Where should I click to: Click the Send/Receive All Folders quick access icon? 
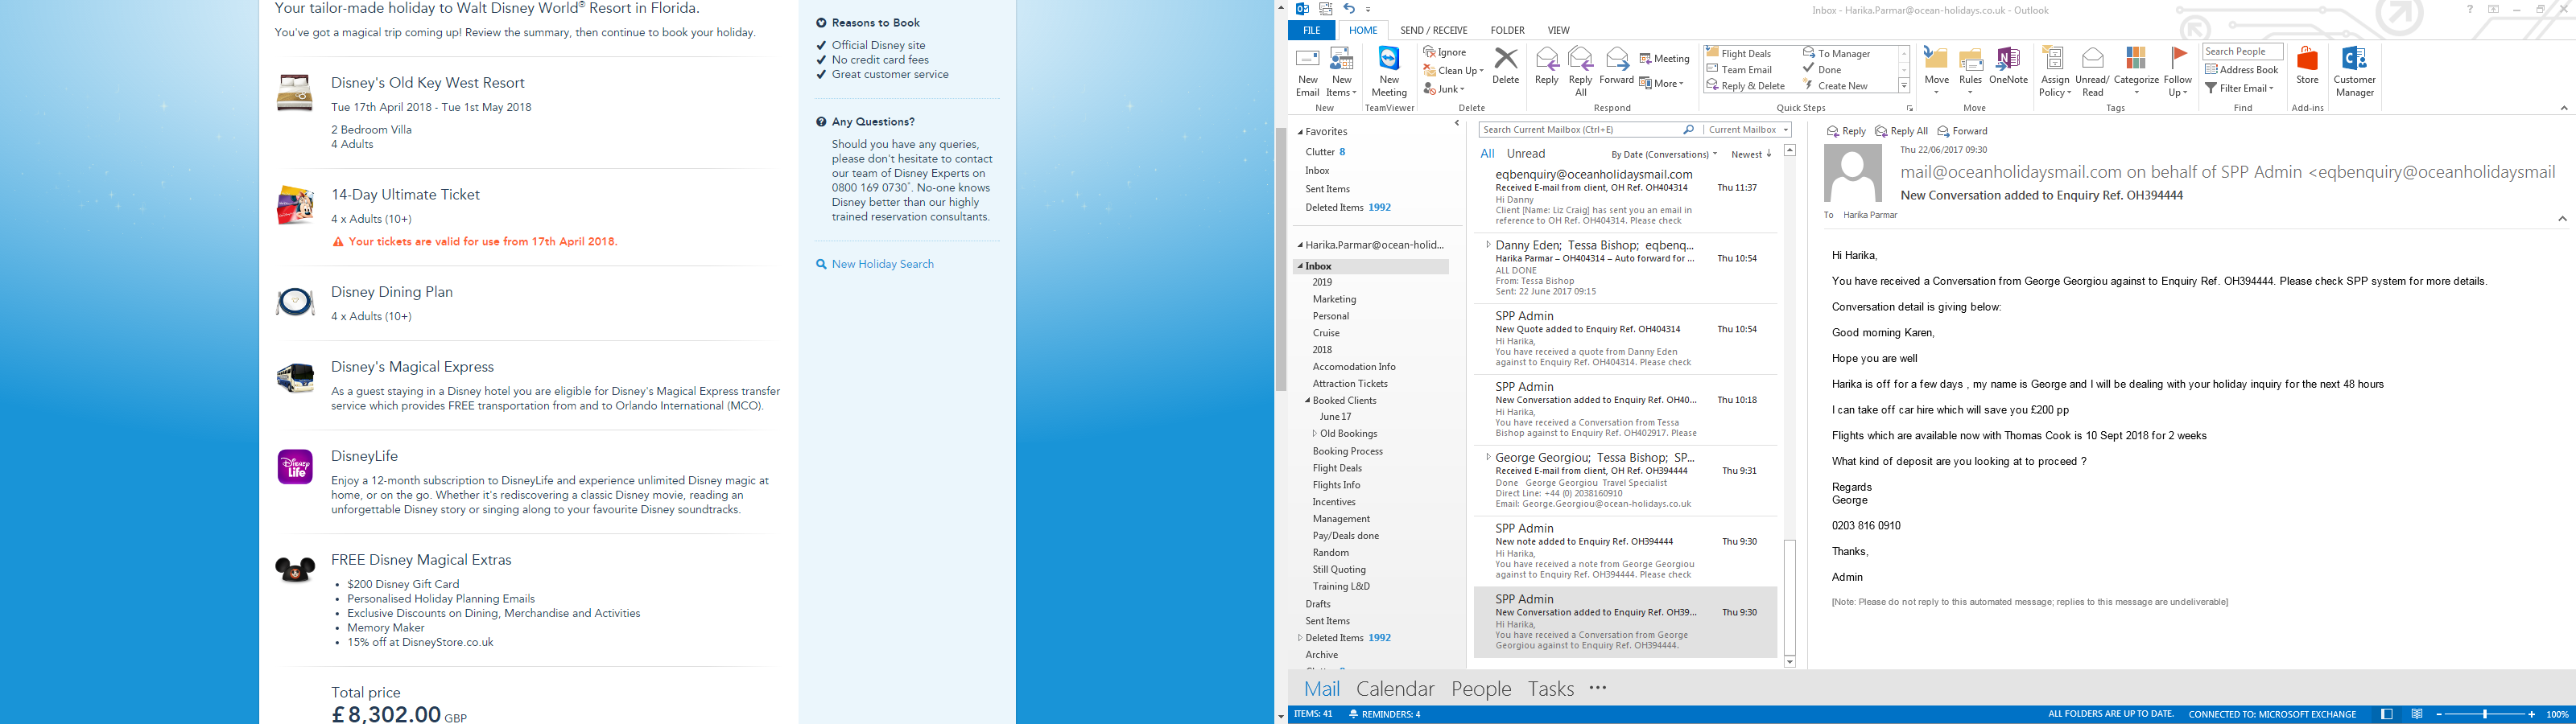[1326, 9]
